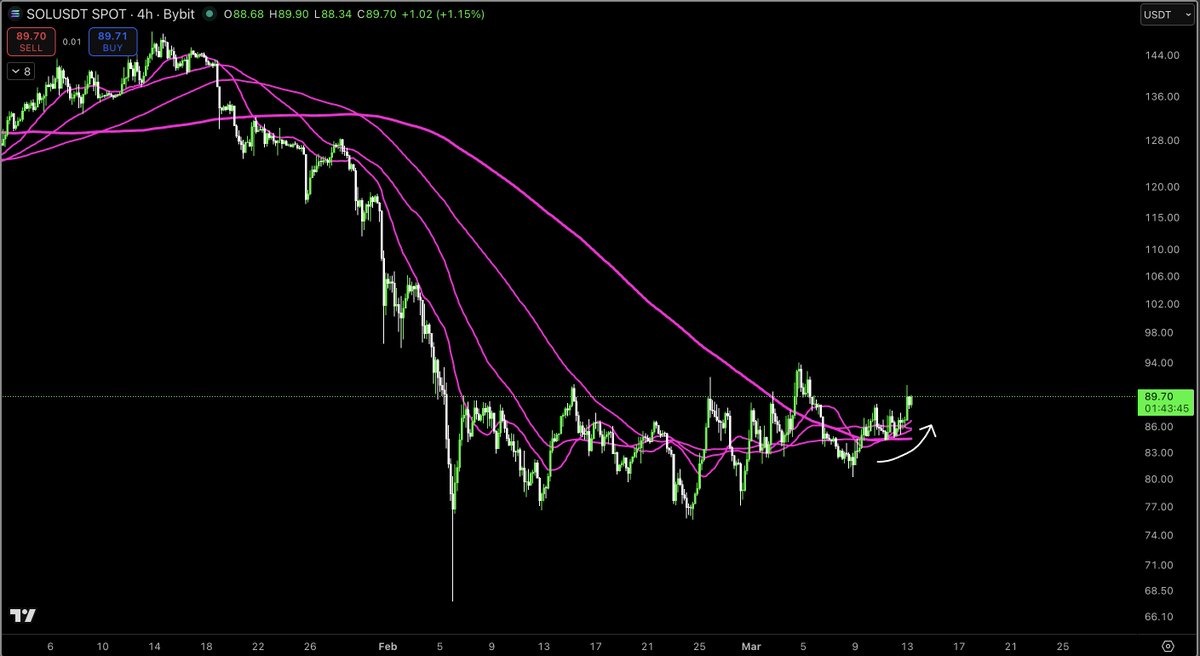Click the 136.00 price axis label

coord(1163,97)
